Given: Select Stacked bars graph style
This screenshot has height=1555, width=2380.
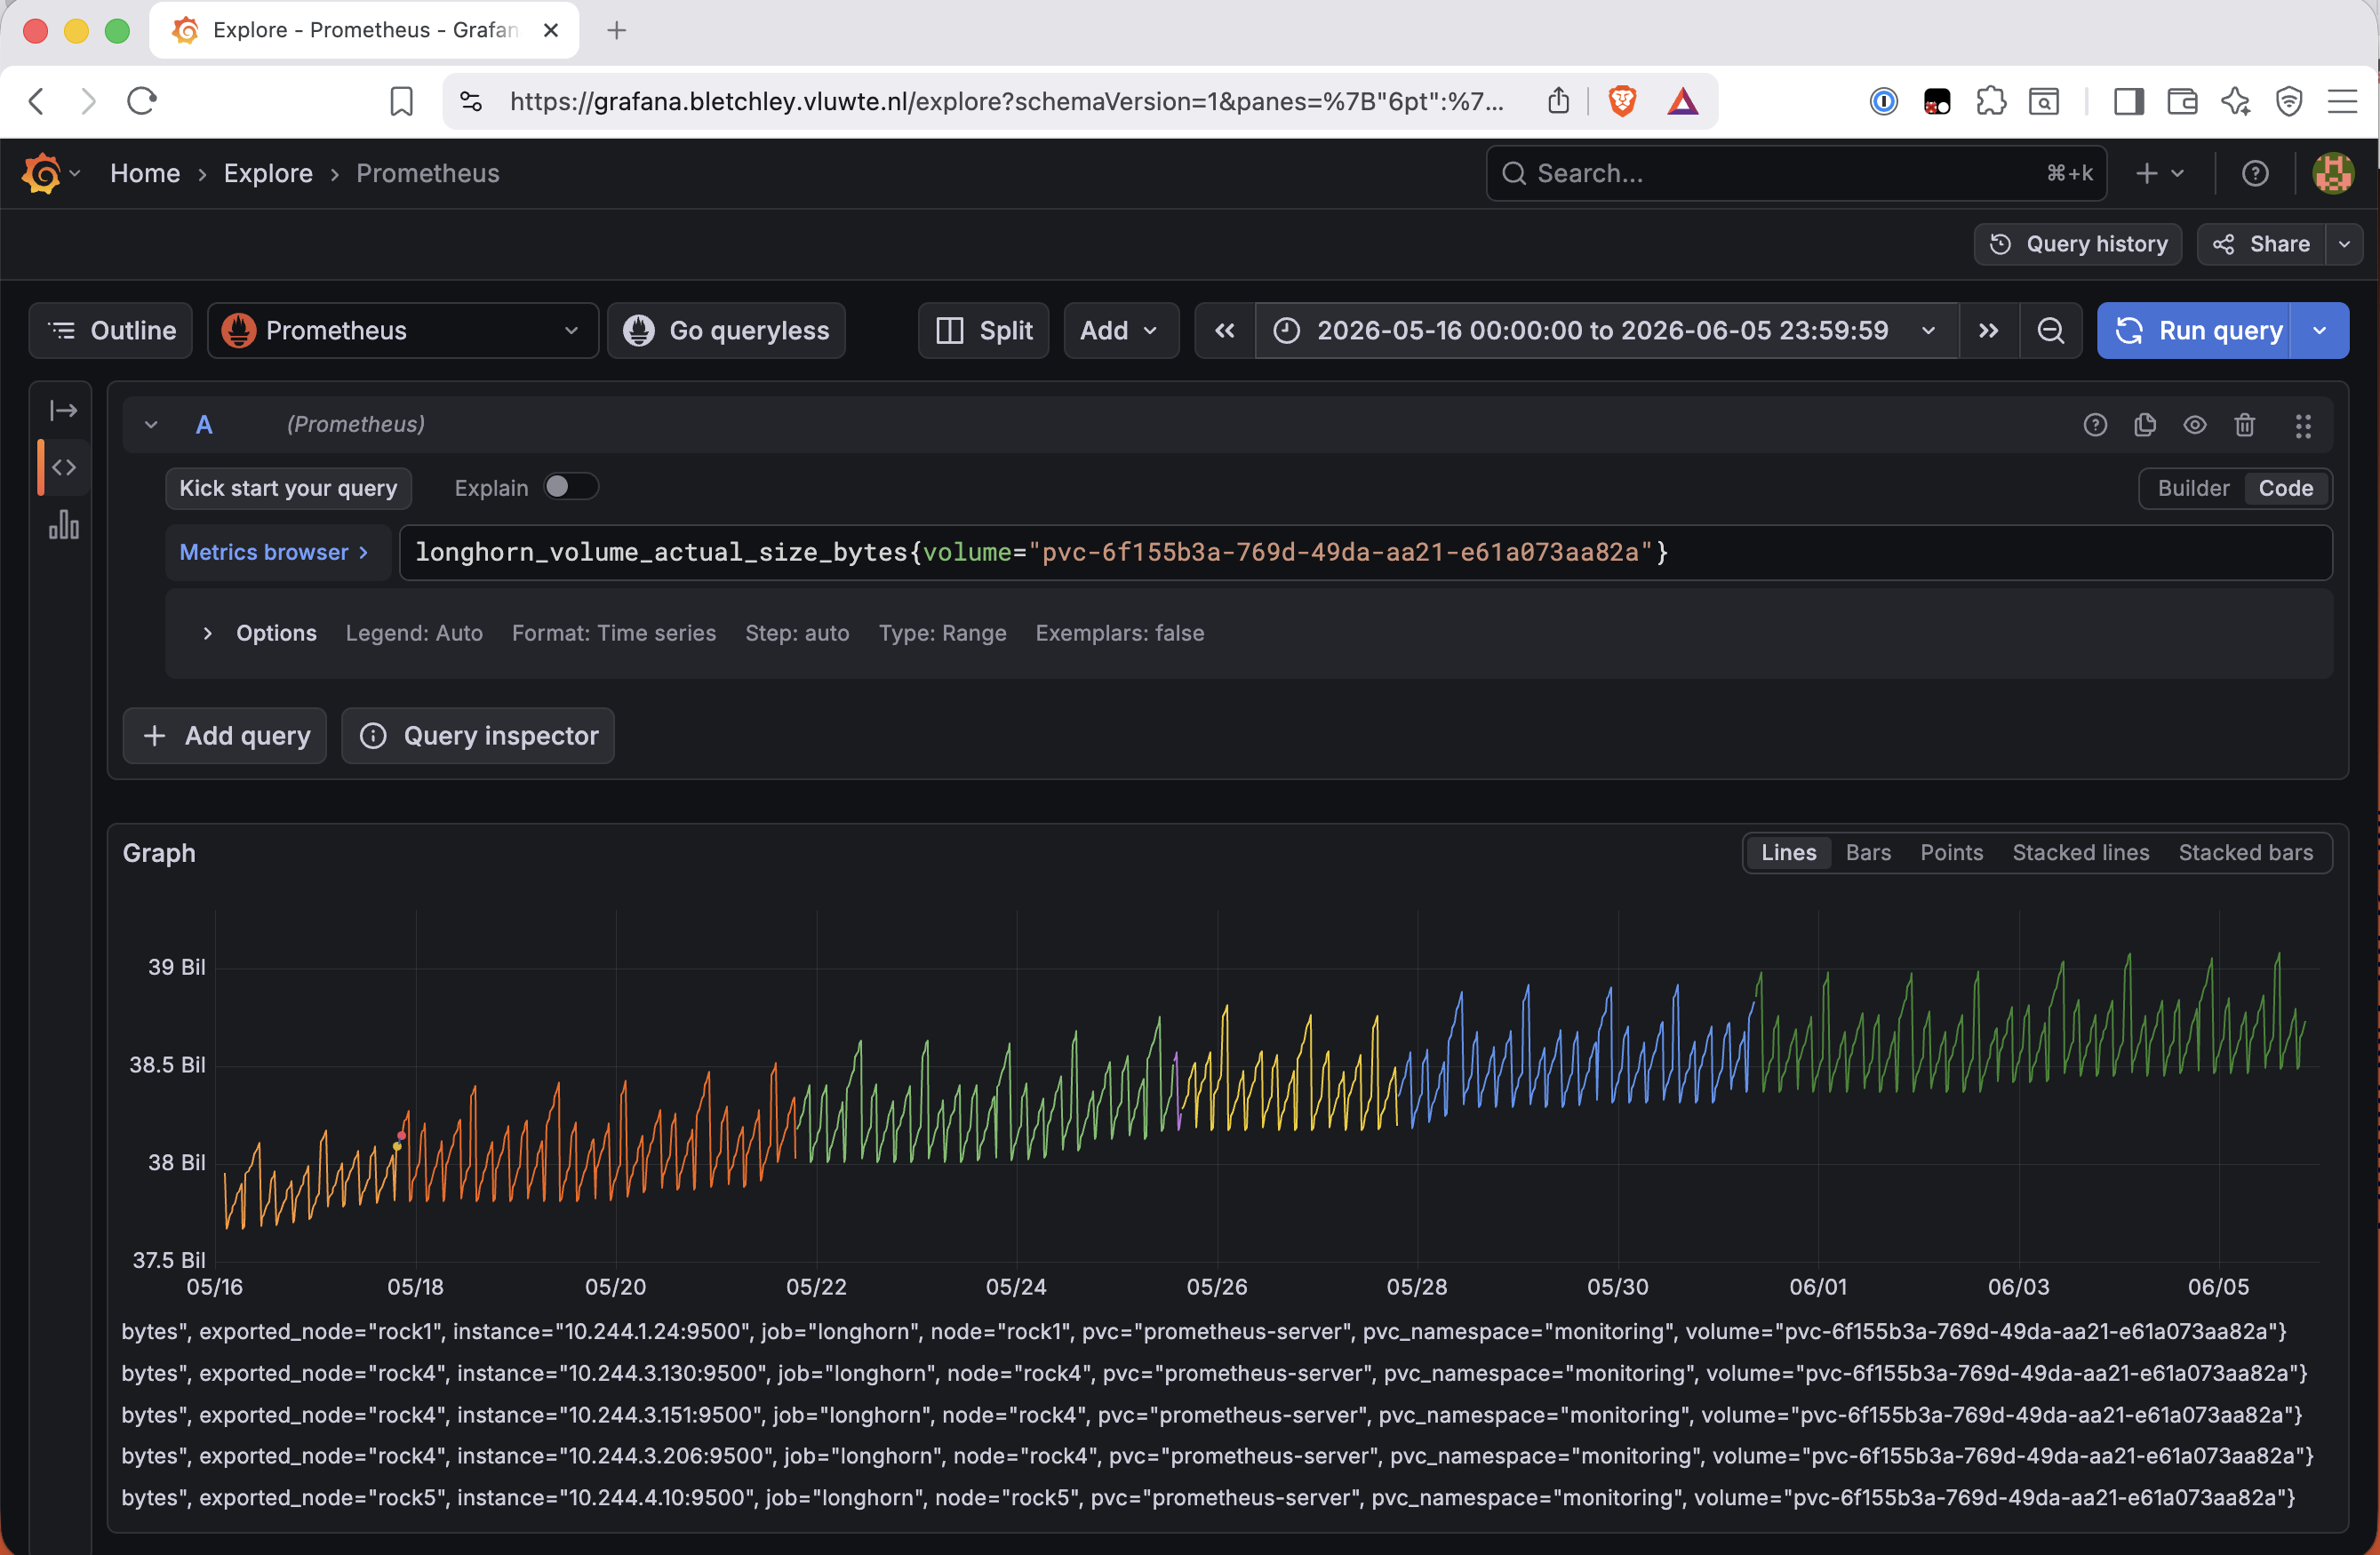Looking at the screenshot, I should pyautogui.click(x=2245, y=853).
